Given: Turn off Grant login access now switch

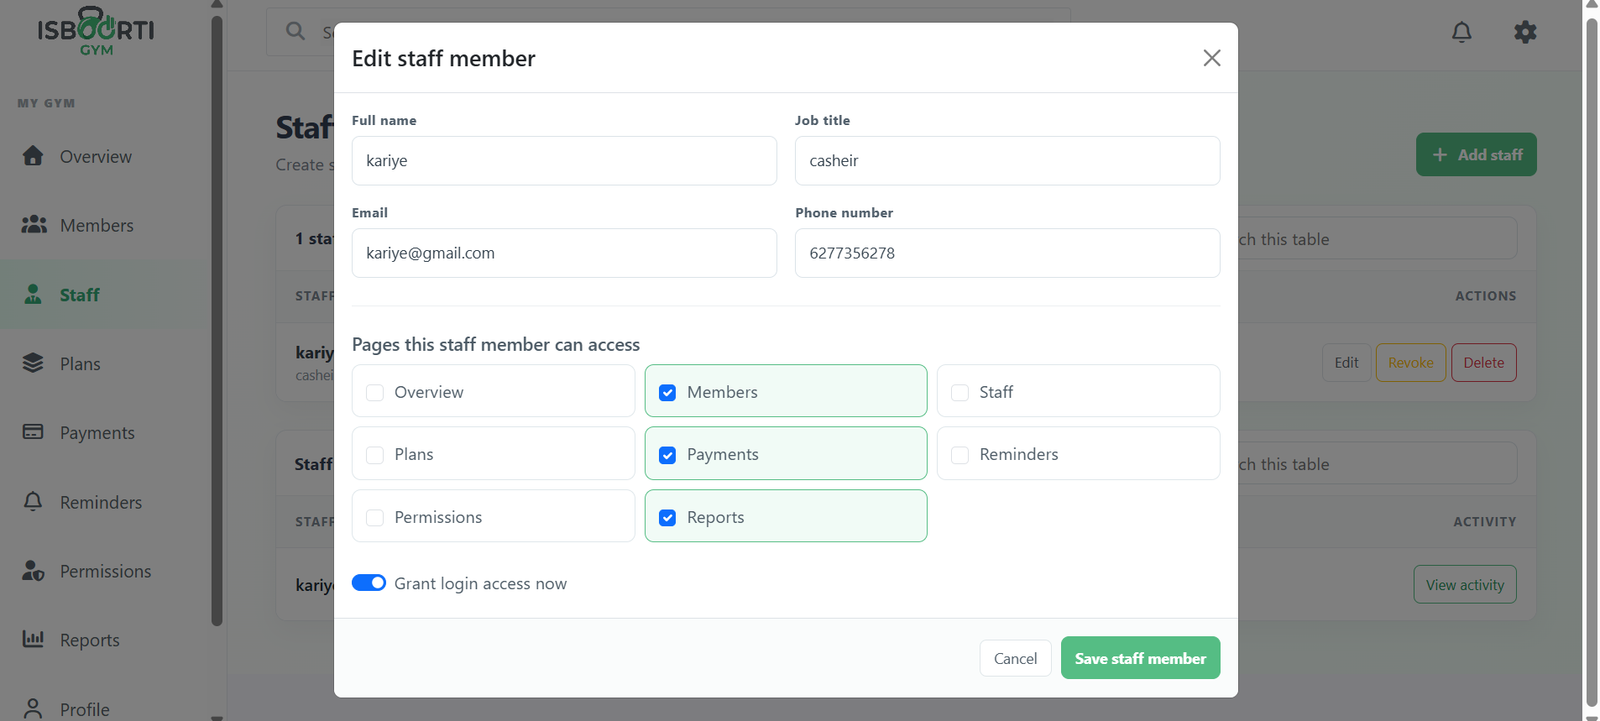Looking at the screenshot, I should pyautogui.click(x=369, y=583).
